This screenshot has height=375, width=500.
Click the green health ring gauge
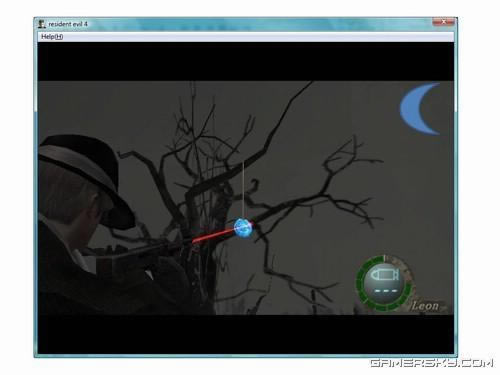pyautogui.click(x=384, y=284)
